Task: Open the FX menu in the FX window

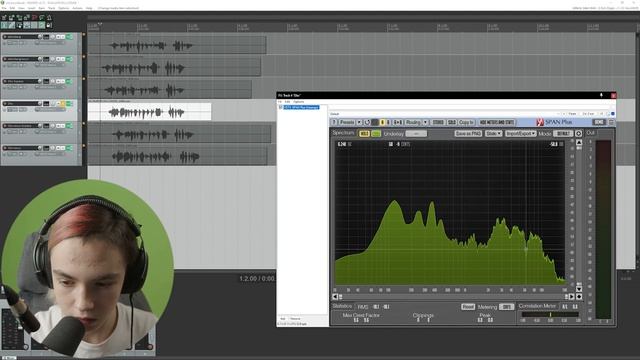Action: pos(280,102)
